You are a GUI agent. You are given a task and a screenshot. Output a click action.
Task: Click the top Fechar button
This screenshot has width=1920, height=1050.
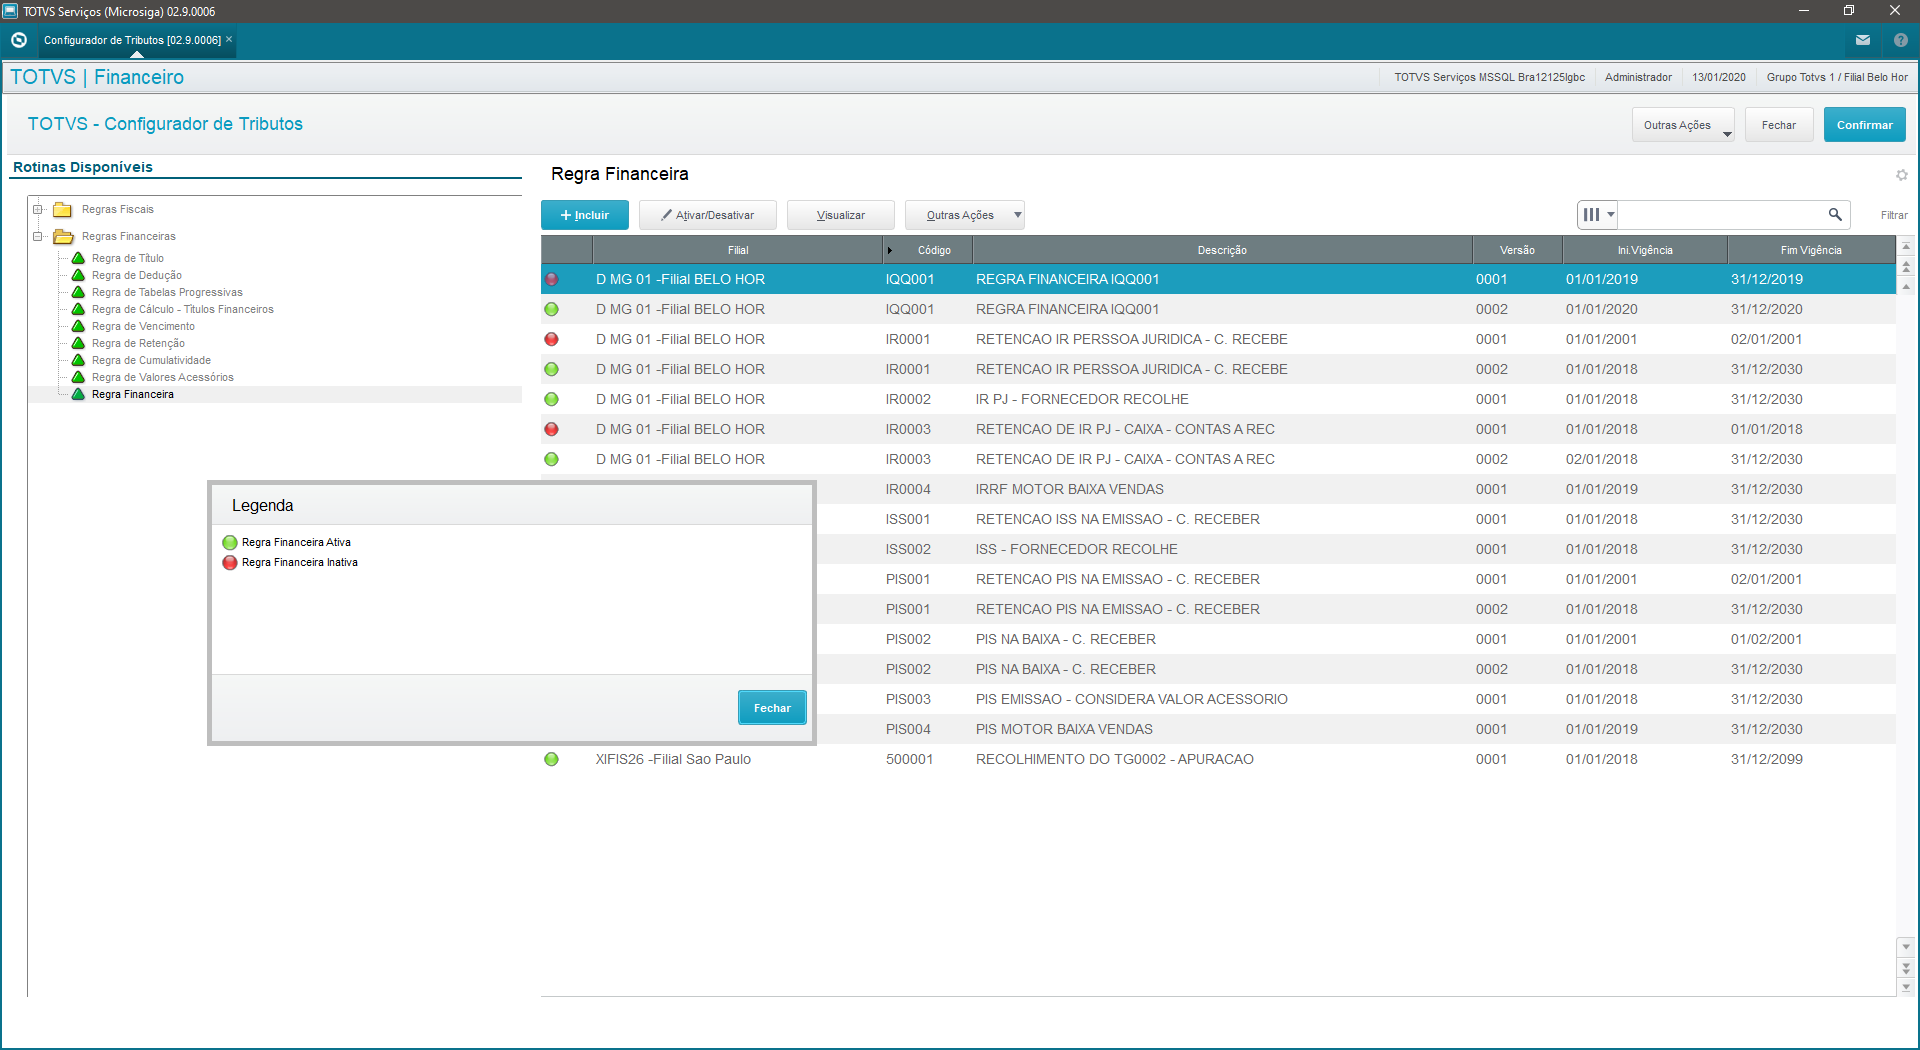pyautogui.click(x=1779, y=125)
